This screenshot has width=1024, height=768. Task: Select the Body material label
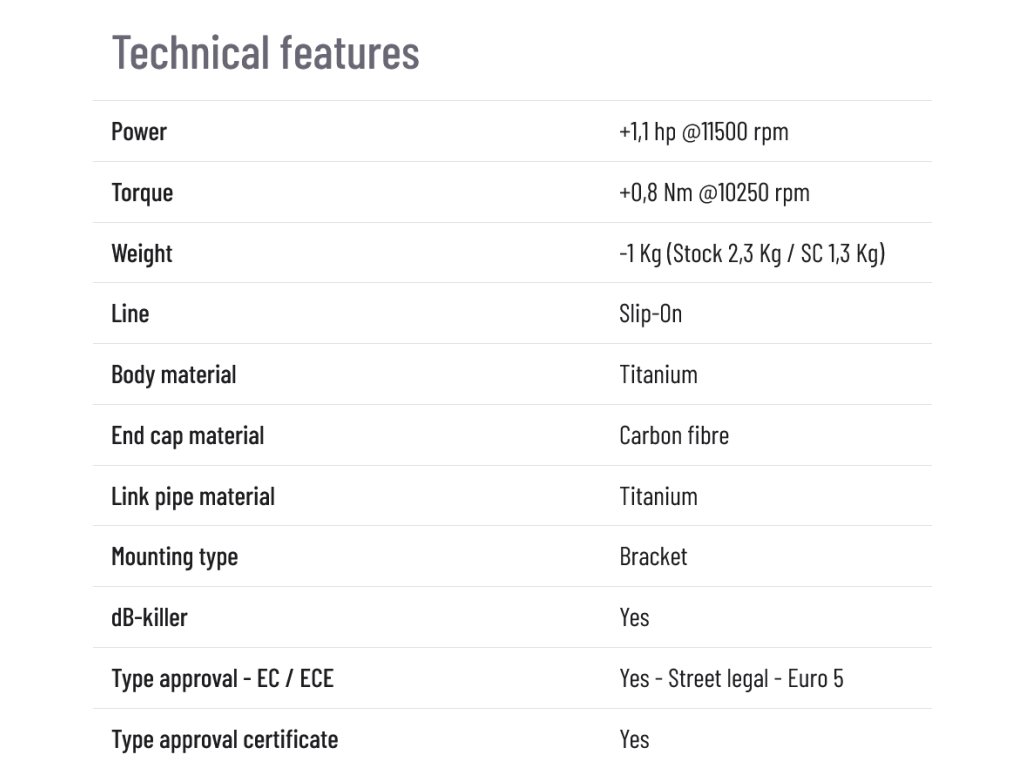pos(174,376)
